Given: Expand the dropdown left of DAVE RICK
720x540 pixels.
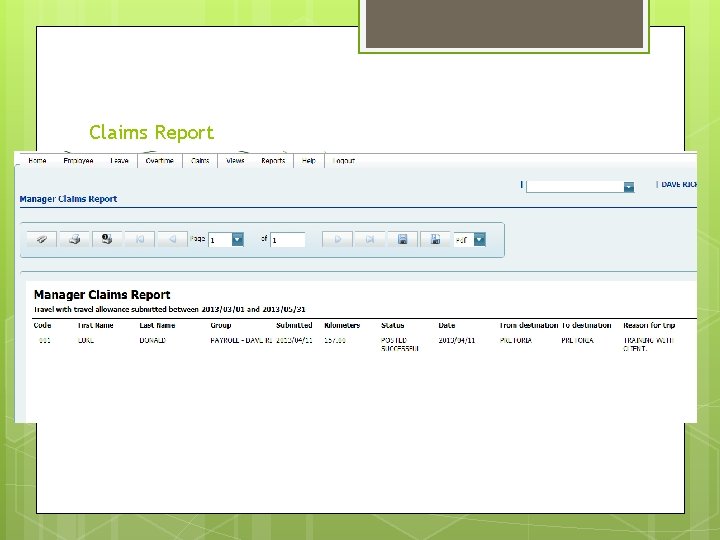Looking at the screenshot, I should click(x=629, y=187).
